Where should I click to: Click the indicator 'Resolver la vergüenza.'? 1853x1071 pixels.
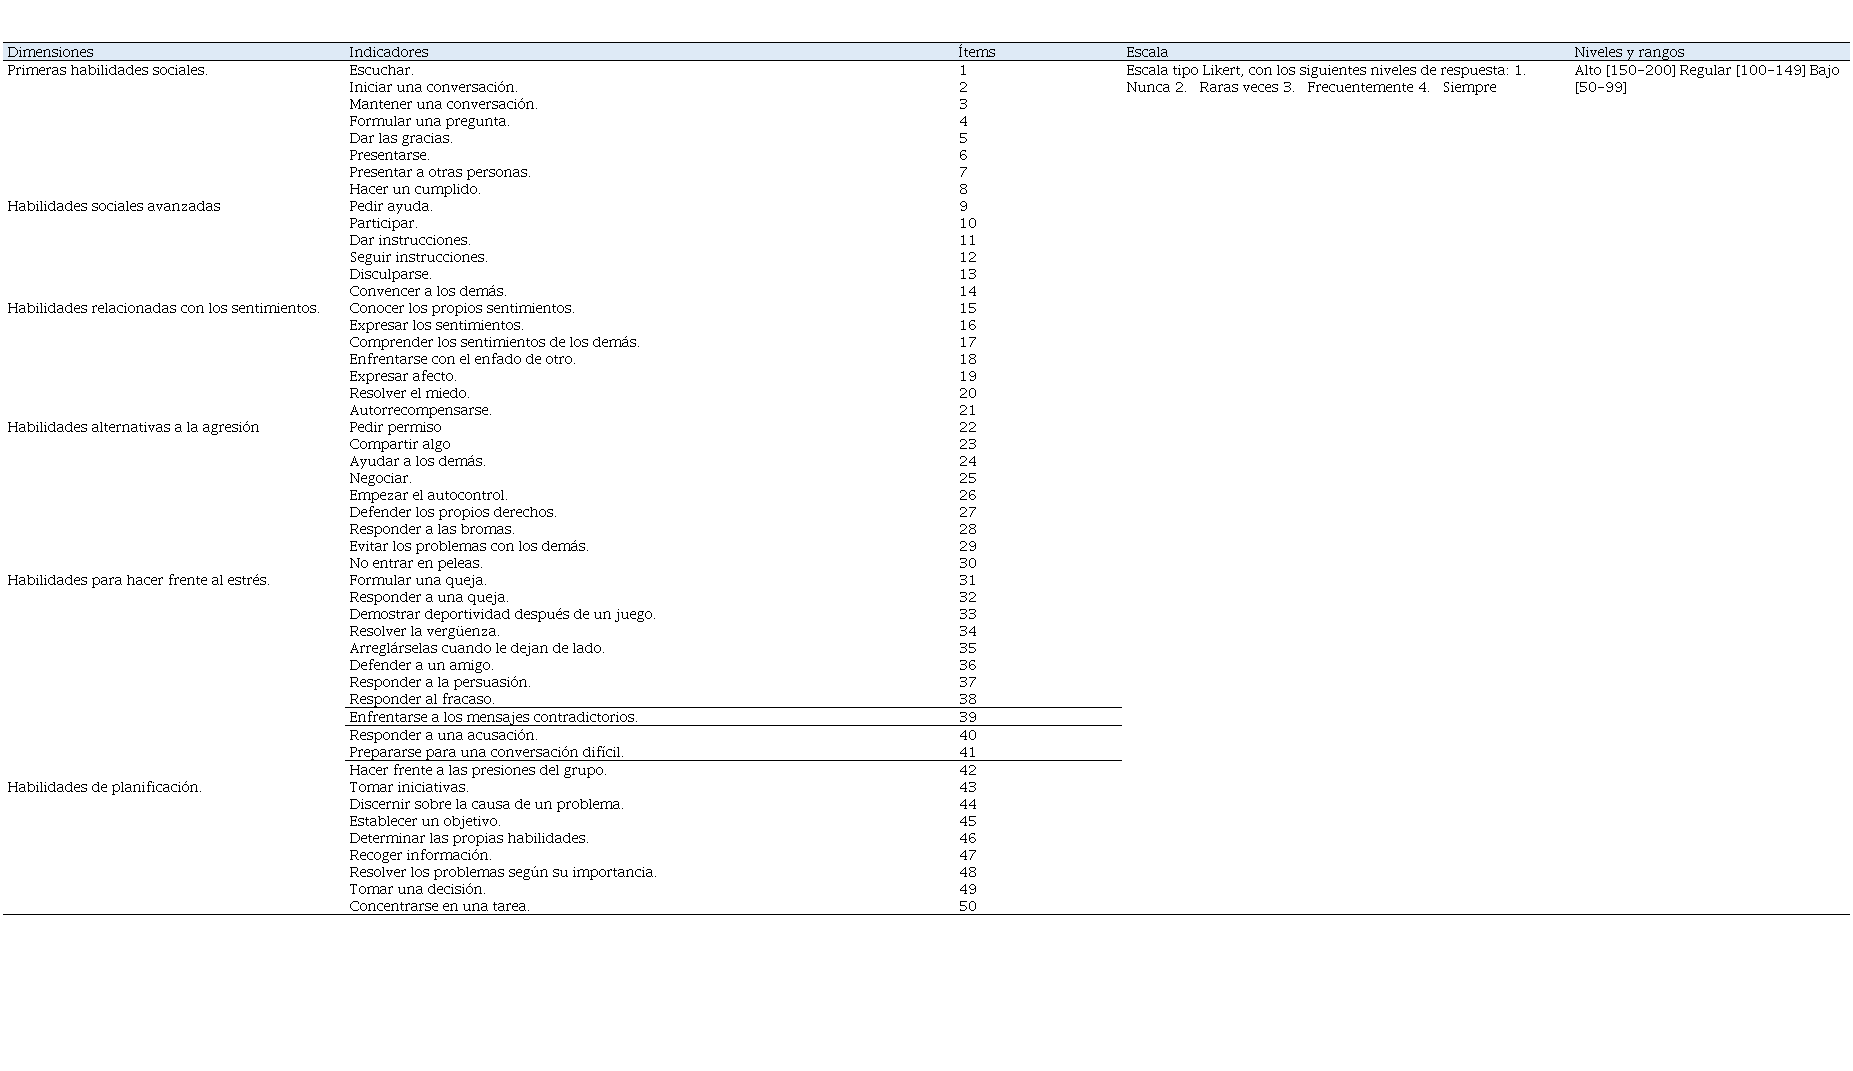tap(424, 631)
